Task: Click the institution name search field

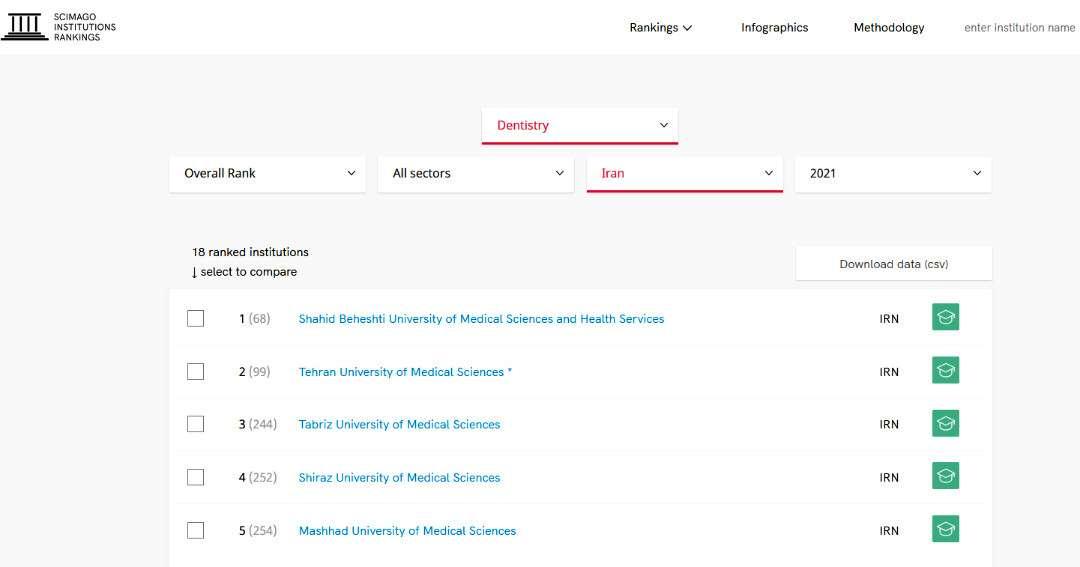Action: click(x=1019, y=28)
